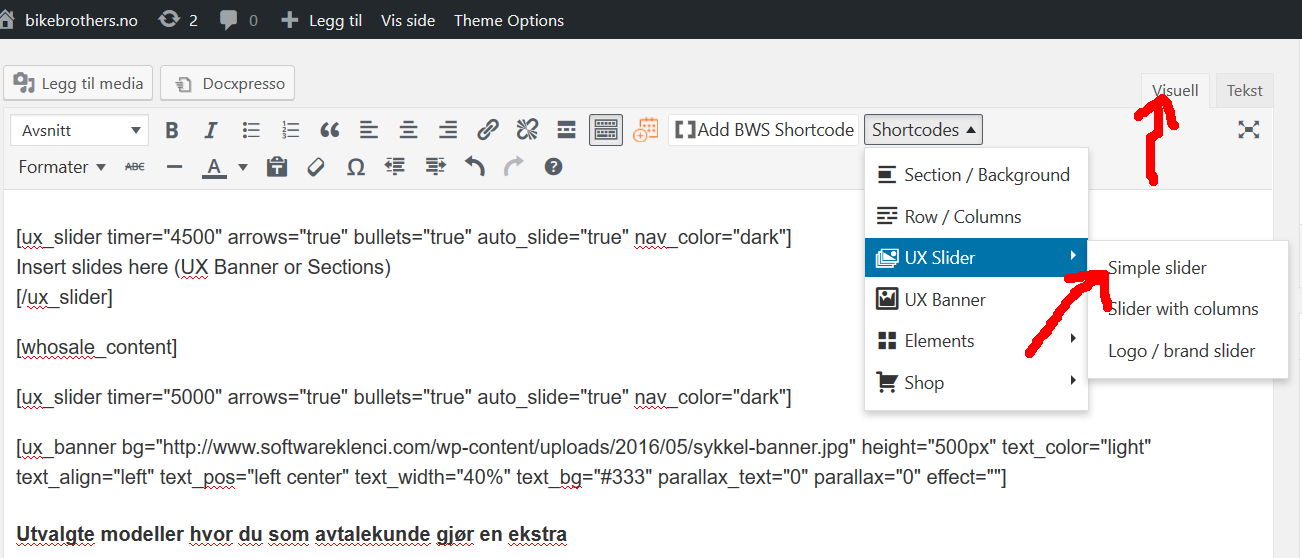
Task: Center align the text
Action: tap(409, 130)
